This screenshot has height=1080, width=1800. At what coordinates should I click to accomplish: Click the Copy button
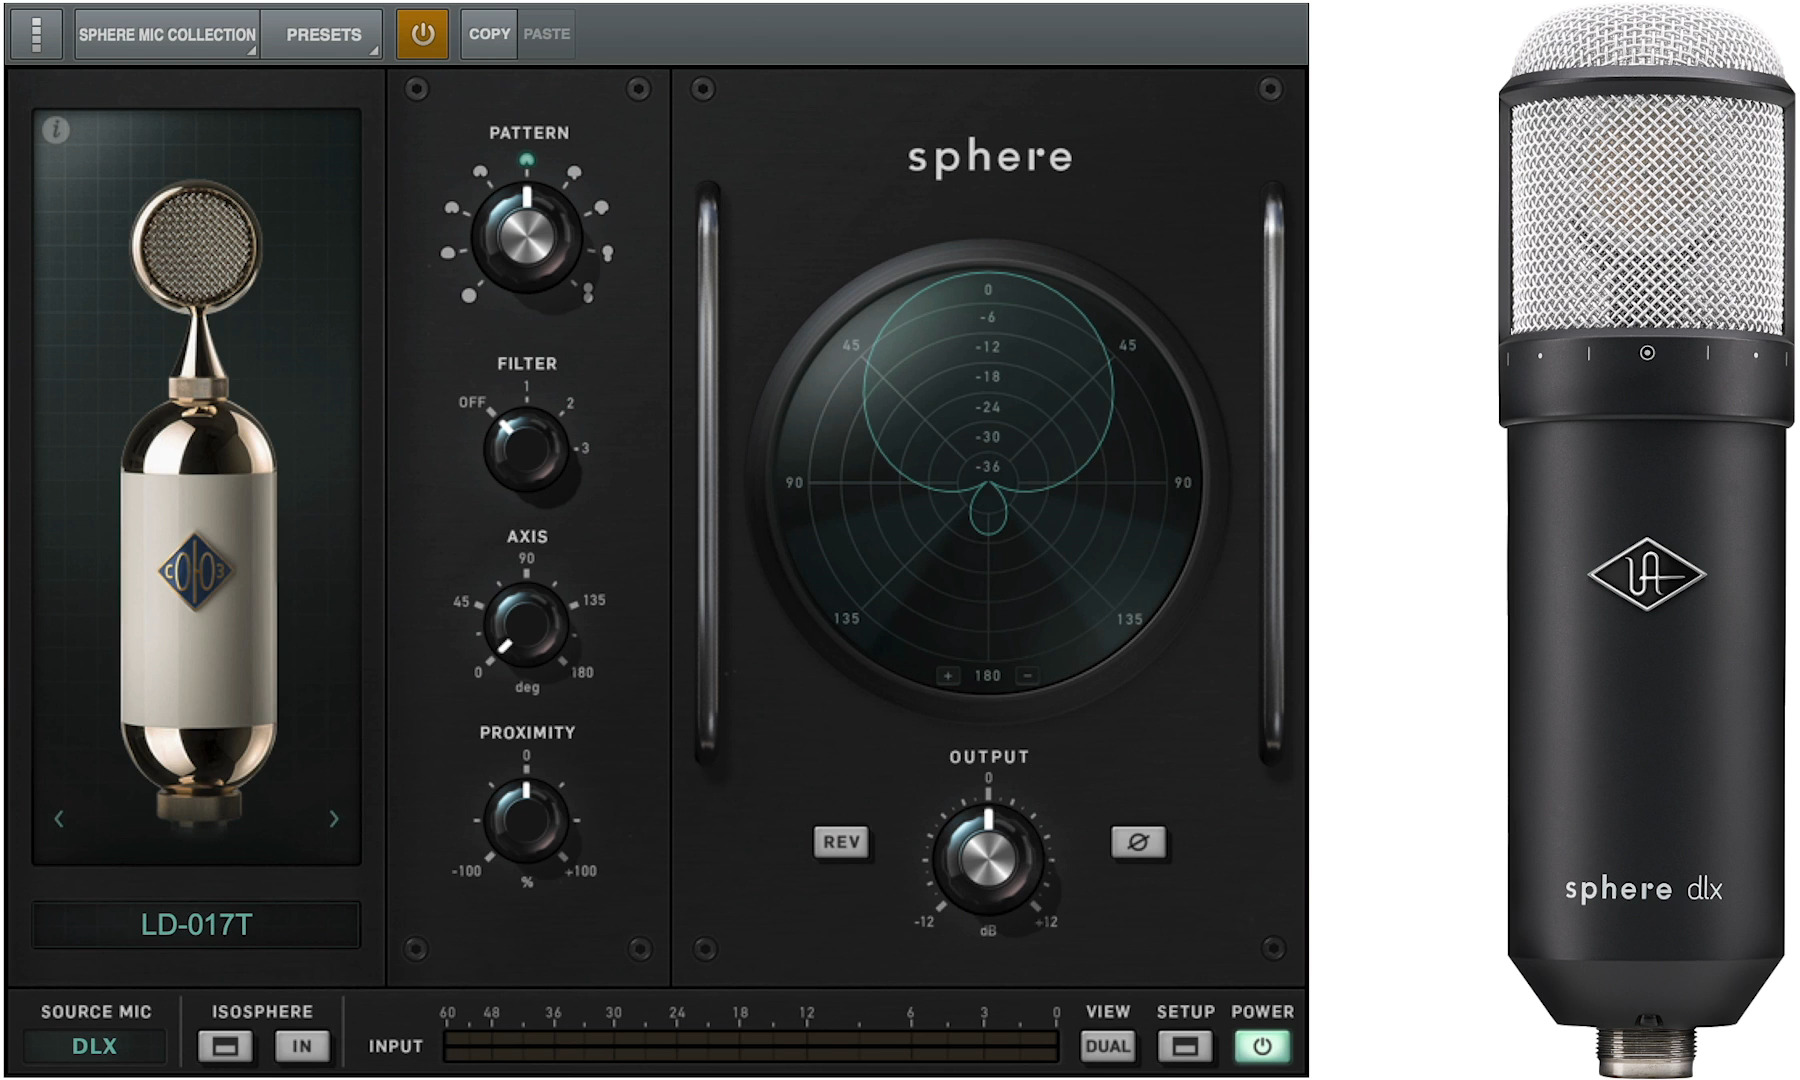[x=489, y=34]
